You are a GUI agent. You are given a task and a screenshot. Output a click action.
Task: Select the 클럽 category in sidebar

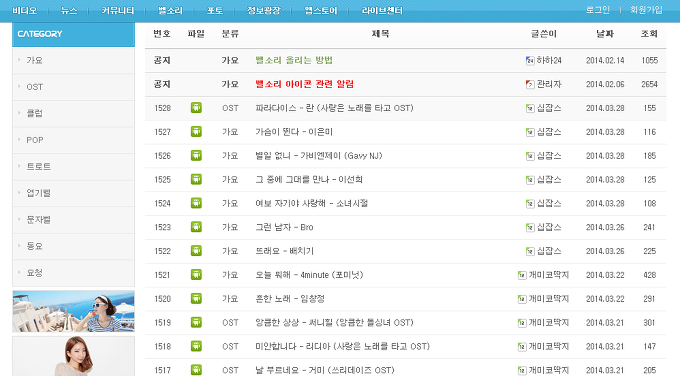[x=34, y=113]
